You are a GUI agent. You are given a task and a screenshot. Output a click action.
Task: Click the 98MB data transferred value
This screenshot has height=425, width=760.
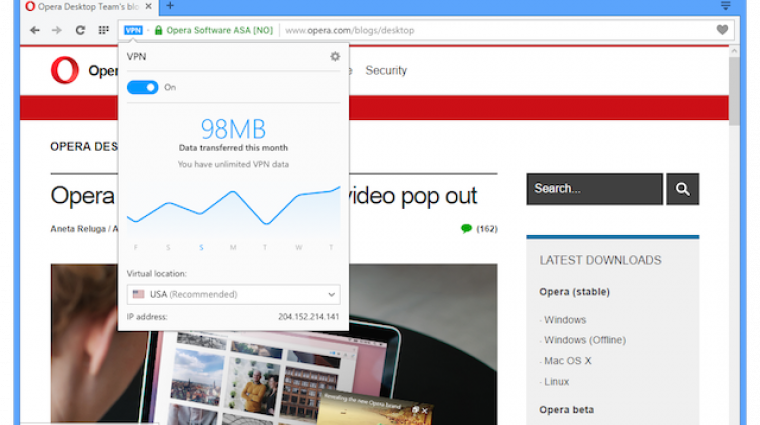point(233,129)
